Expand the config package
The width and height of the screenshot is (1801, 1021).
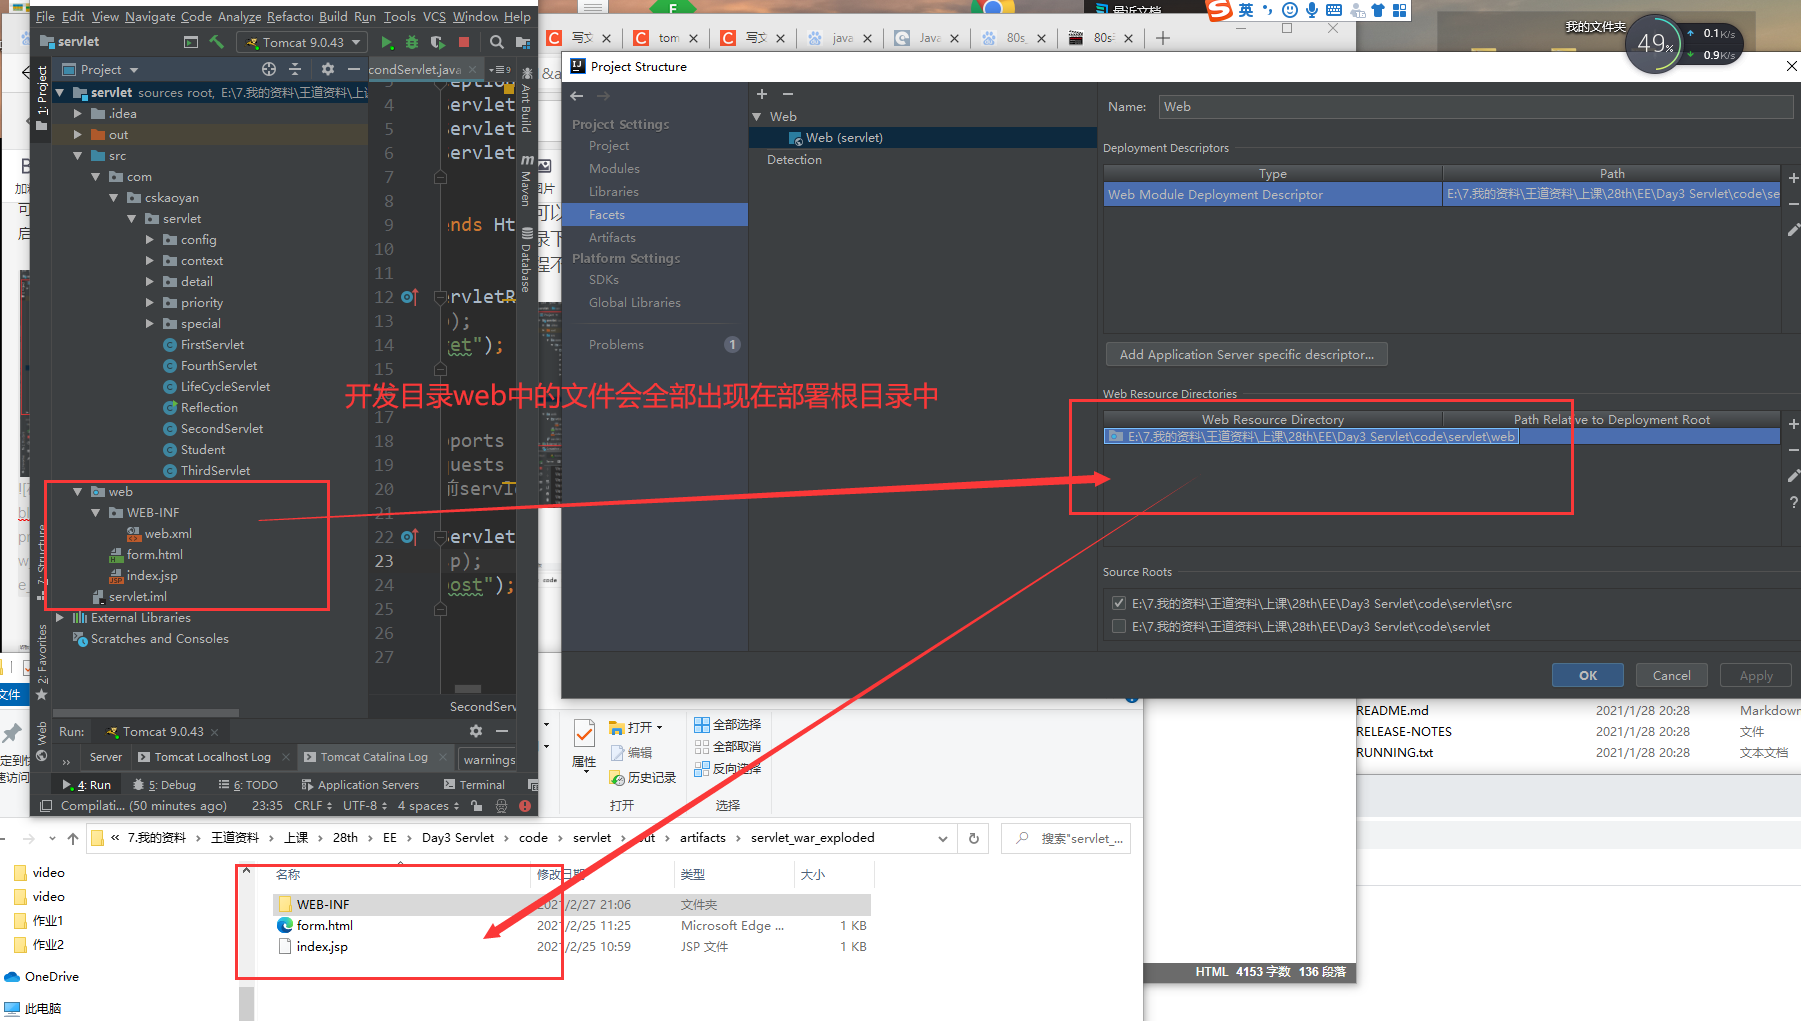(150, 240)
